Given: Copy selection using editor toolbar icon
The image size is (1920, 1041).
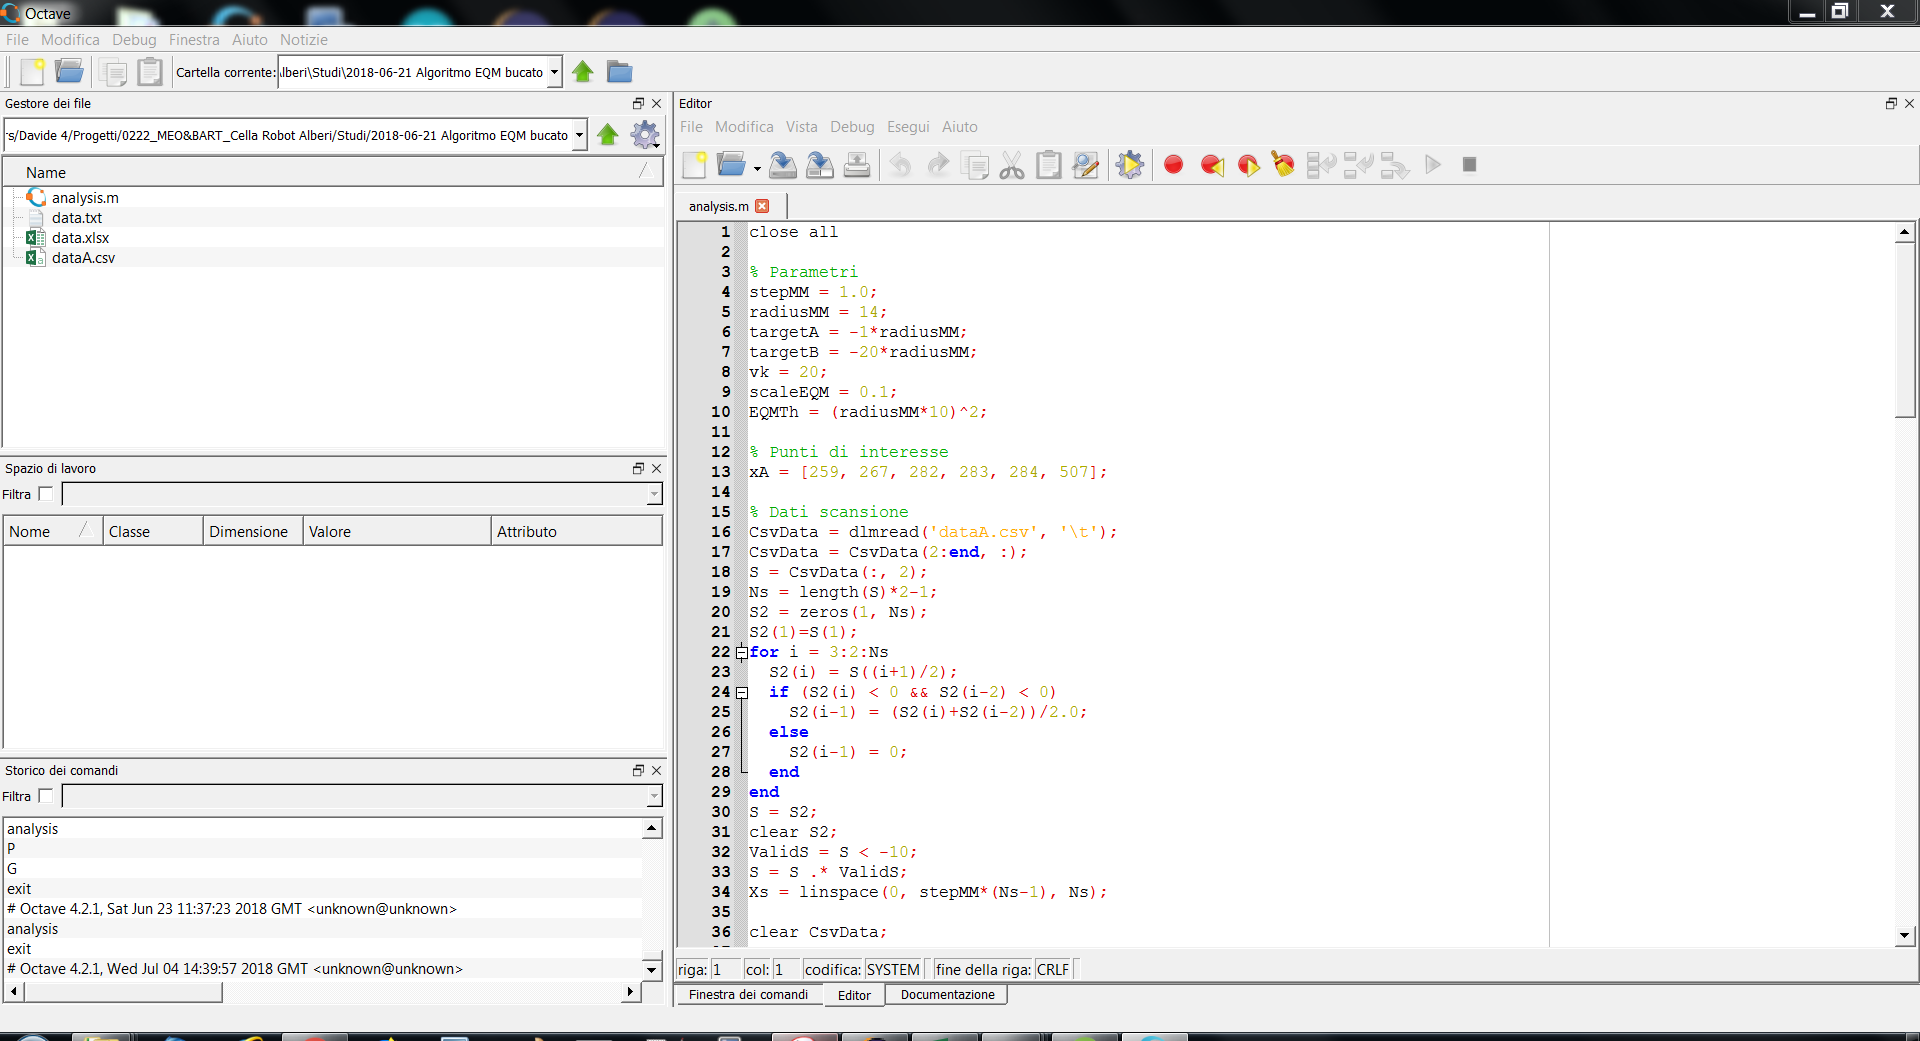Looking at the screenshot, I should 975,165.
